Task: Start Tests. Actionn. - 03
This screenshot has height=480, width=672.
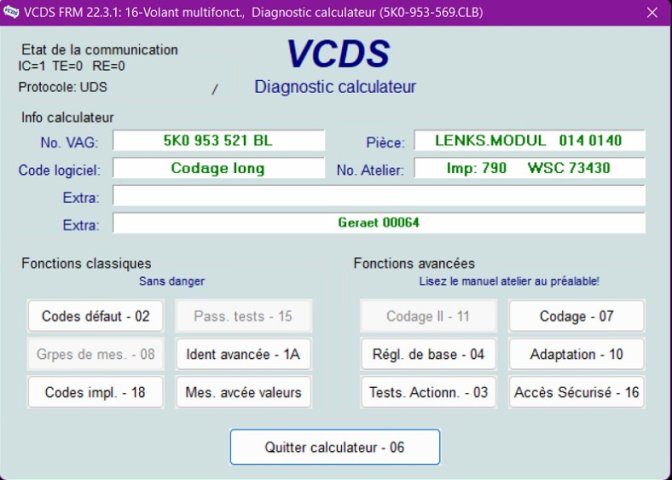Action: pos(428,392)
